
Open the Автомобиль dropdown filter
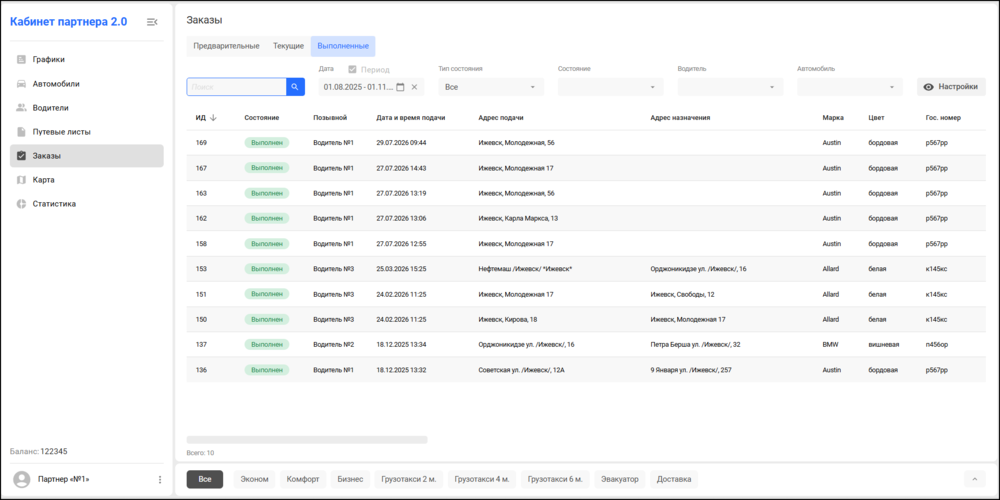pyautogui.click(x=849, y=87)
